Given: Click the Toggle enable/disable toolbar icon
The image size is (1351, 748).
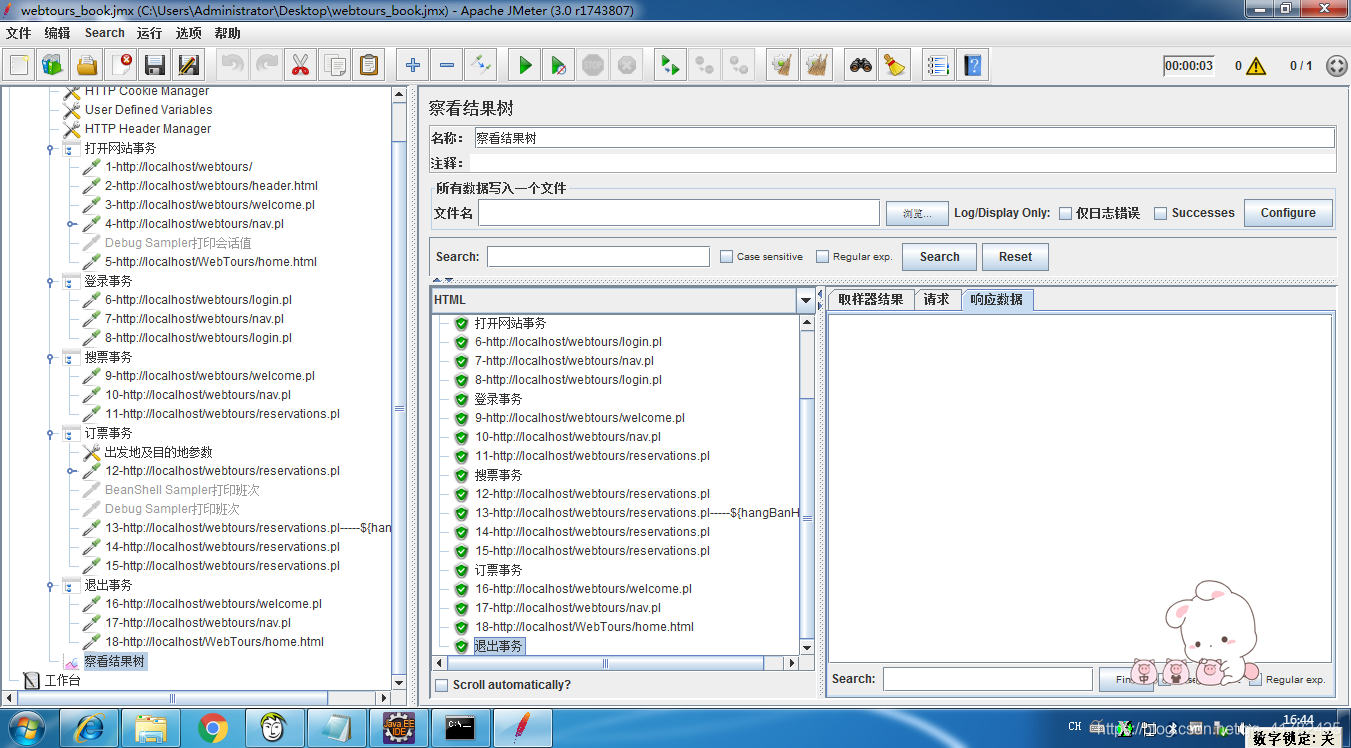Looking at the screenshot, I should pos(481,66).
